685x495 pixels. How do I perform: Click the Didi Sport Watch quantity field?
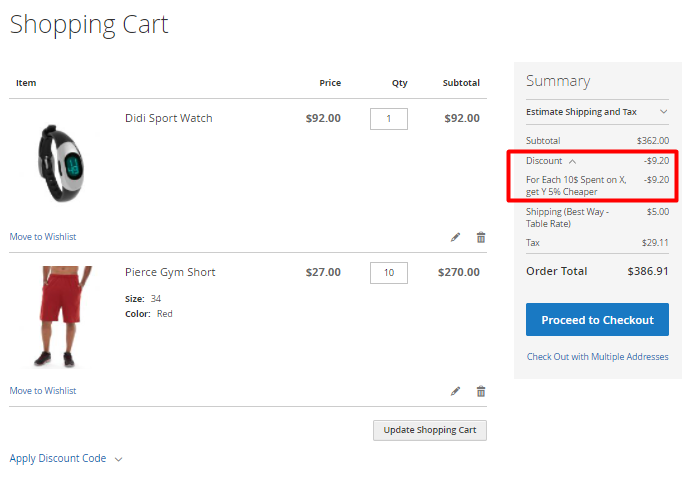388,119
